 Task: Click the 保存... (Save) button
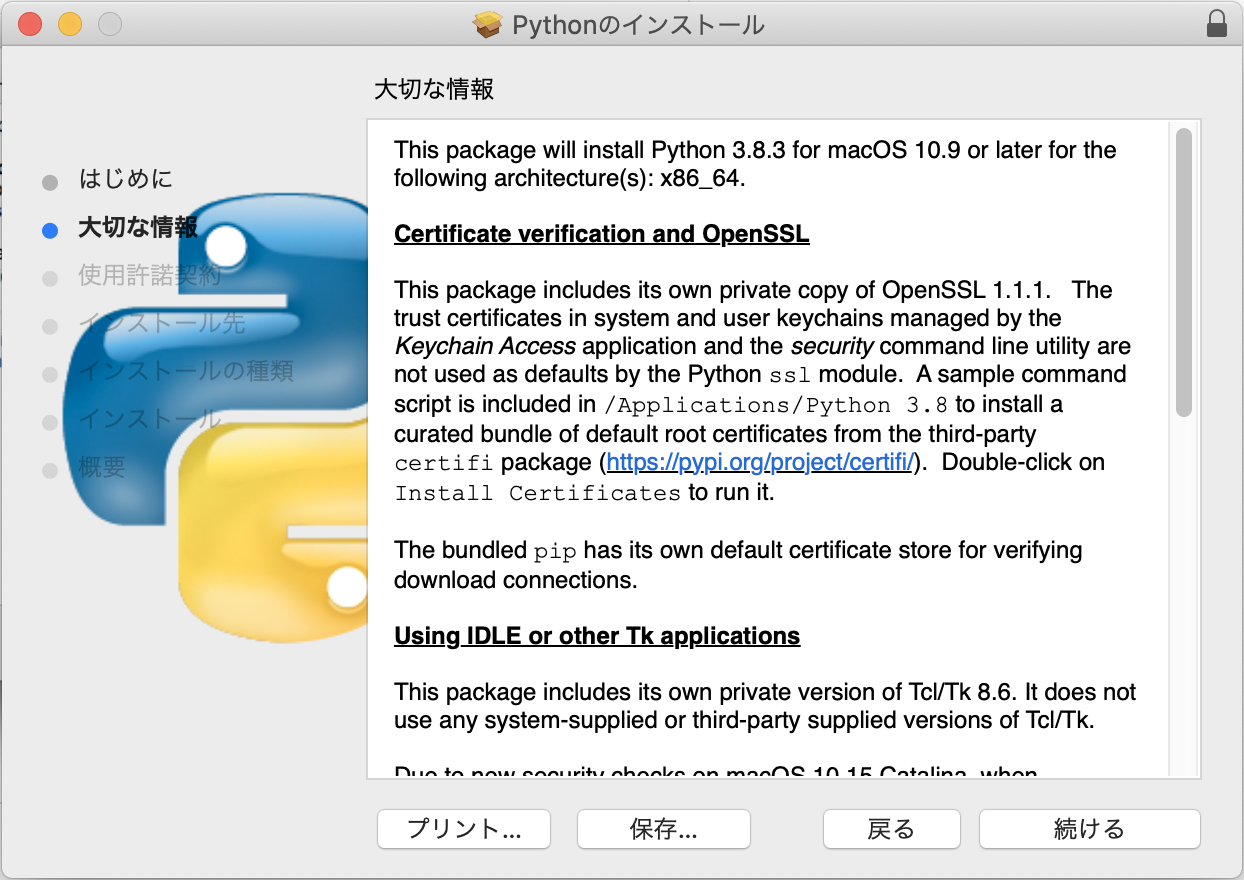(x=663, y=829)
